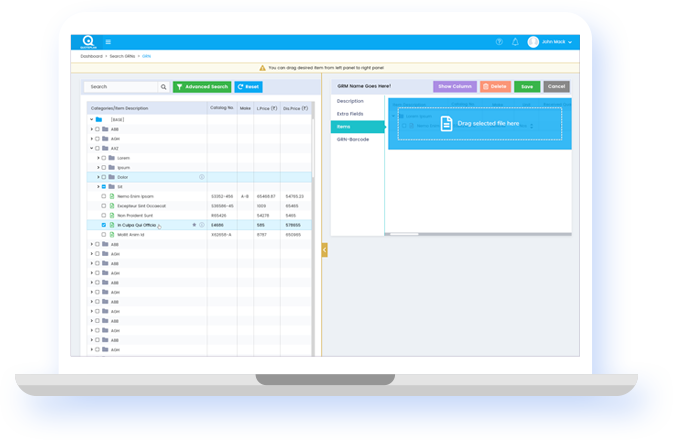The height and width of the screenshot is (440, 673).
Task: Click the Catalog No. column header
Action: (x=222, y=108)
